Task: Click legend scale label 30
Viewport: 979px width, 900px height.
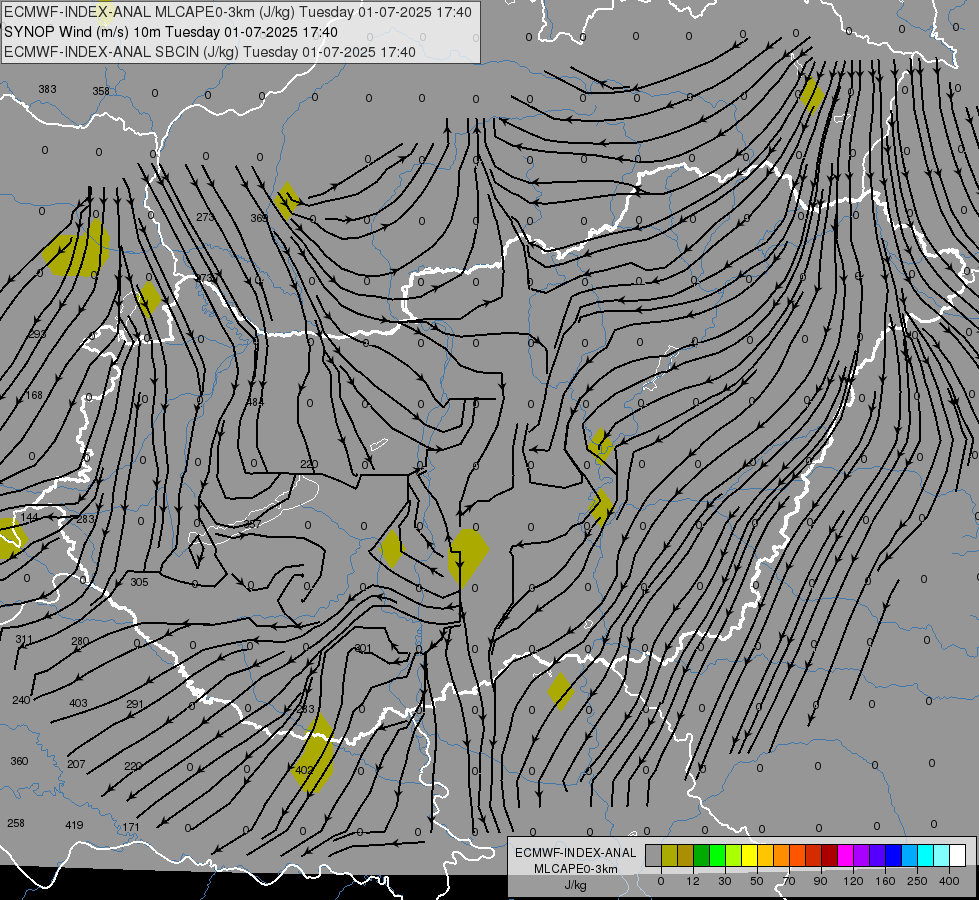Action: click(725, 881)
